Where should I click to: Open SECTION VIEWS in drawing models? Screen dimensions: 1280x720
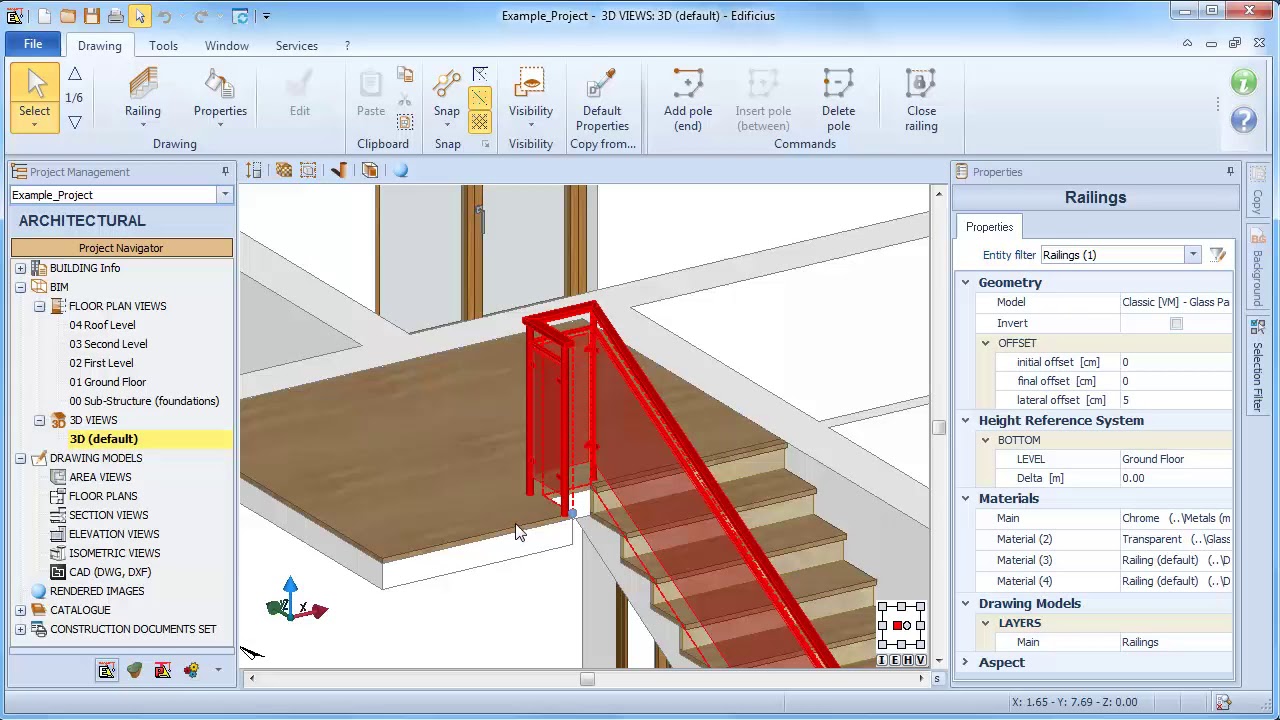pyautogui.click(x=108, y=515)
